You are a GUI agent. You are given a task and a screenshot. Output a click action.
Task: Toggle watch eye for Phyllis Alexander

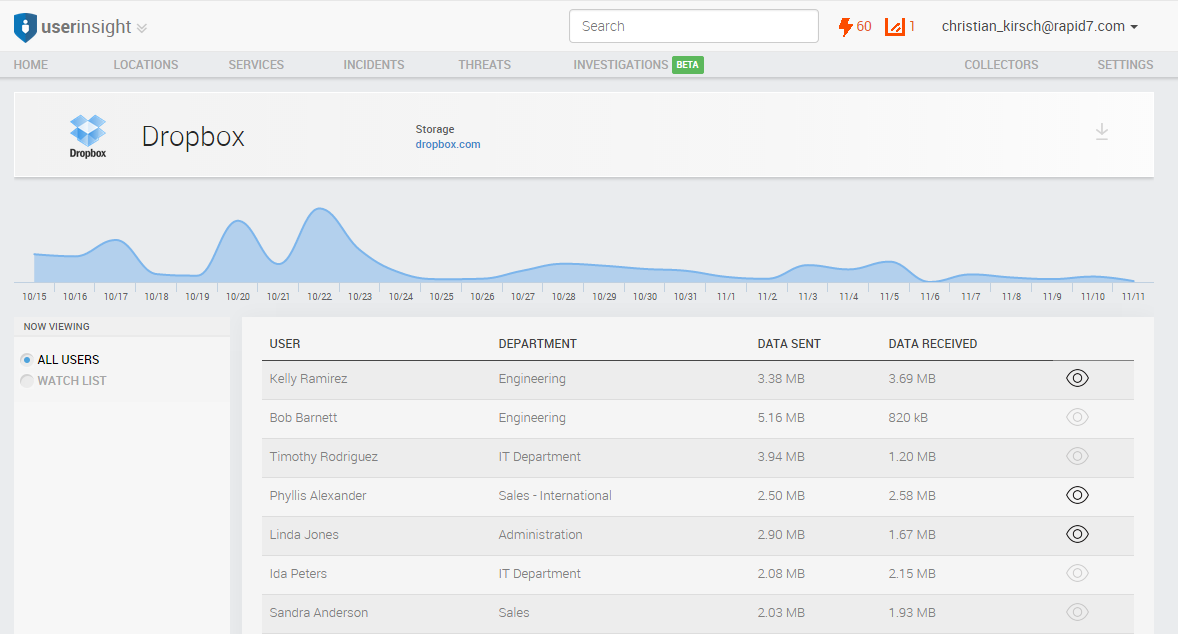pyautogui.click(x=1077, y=495)
